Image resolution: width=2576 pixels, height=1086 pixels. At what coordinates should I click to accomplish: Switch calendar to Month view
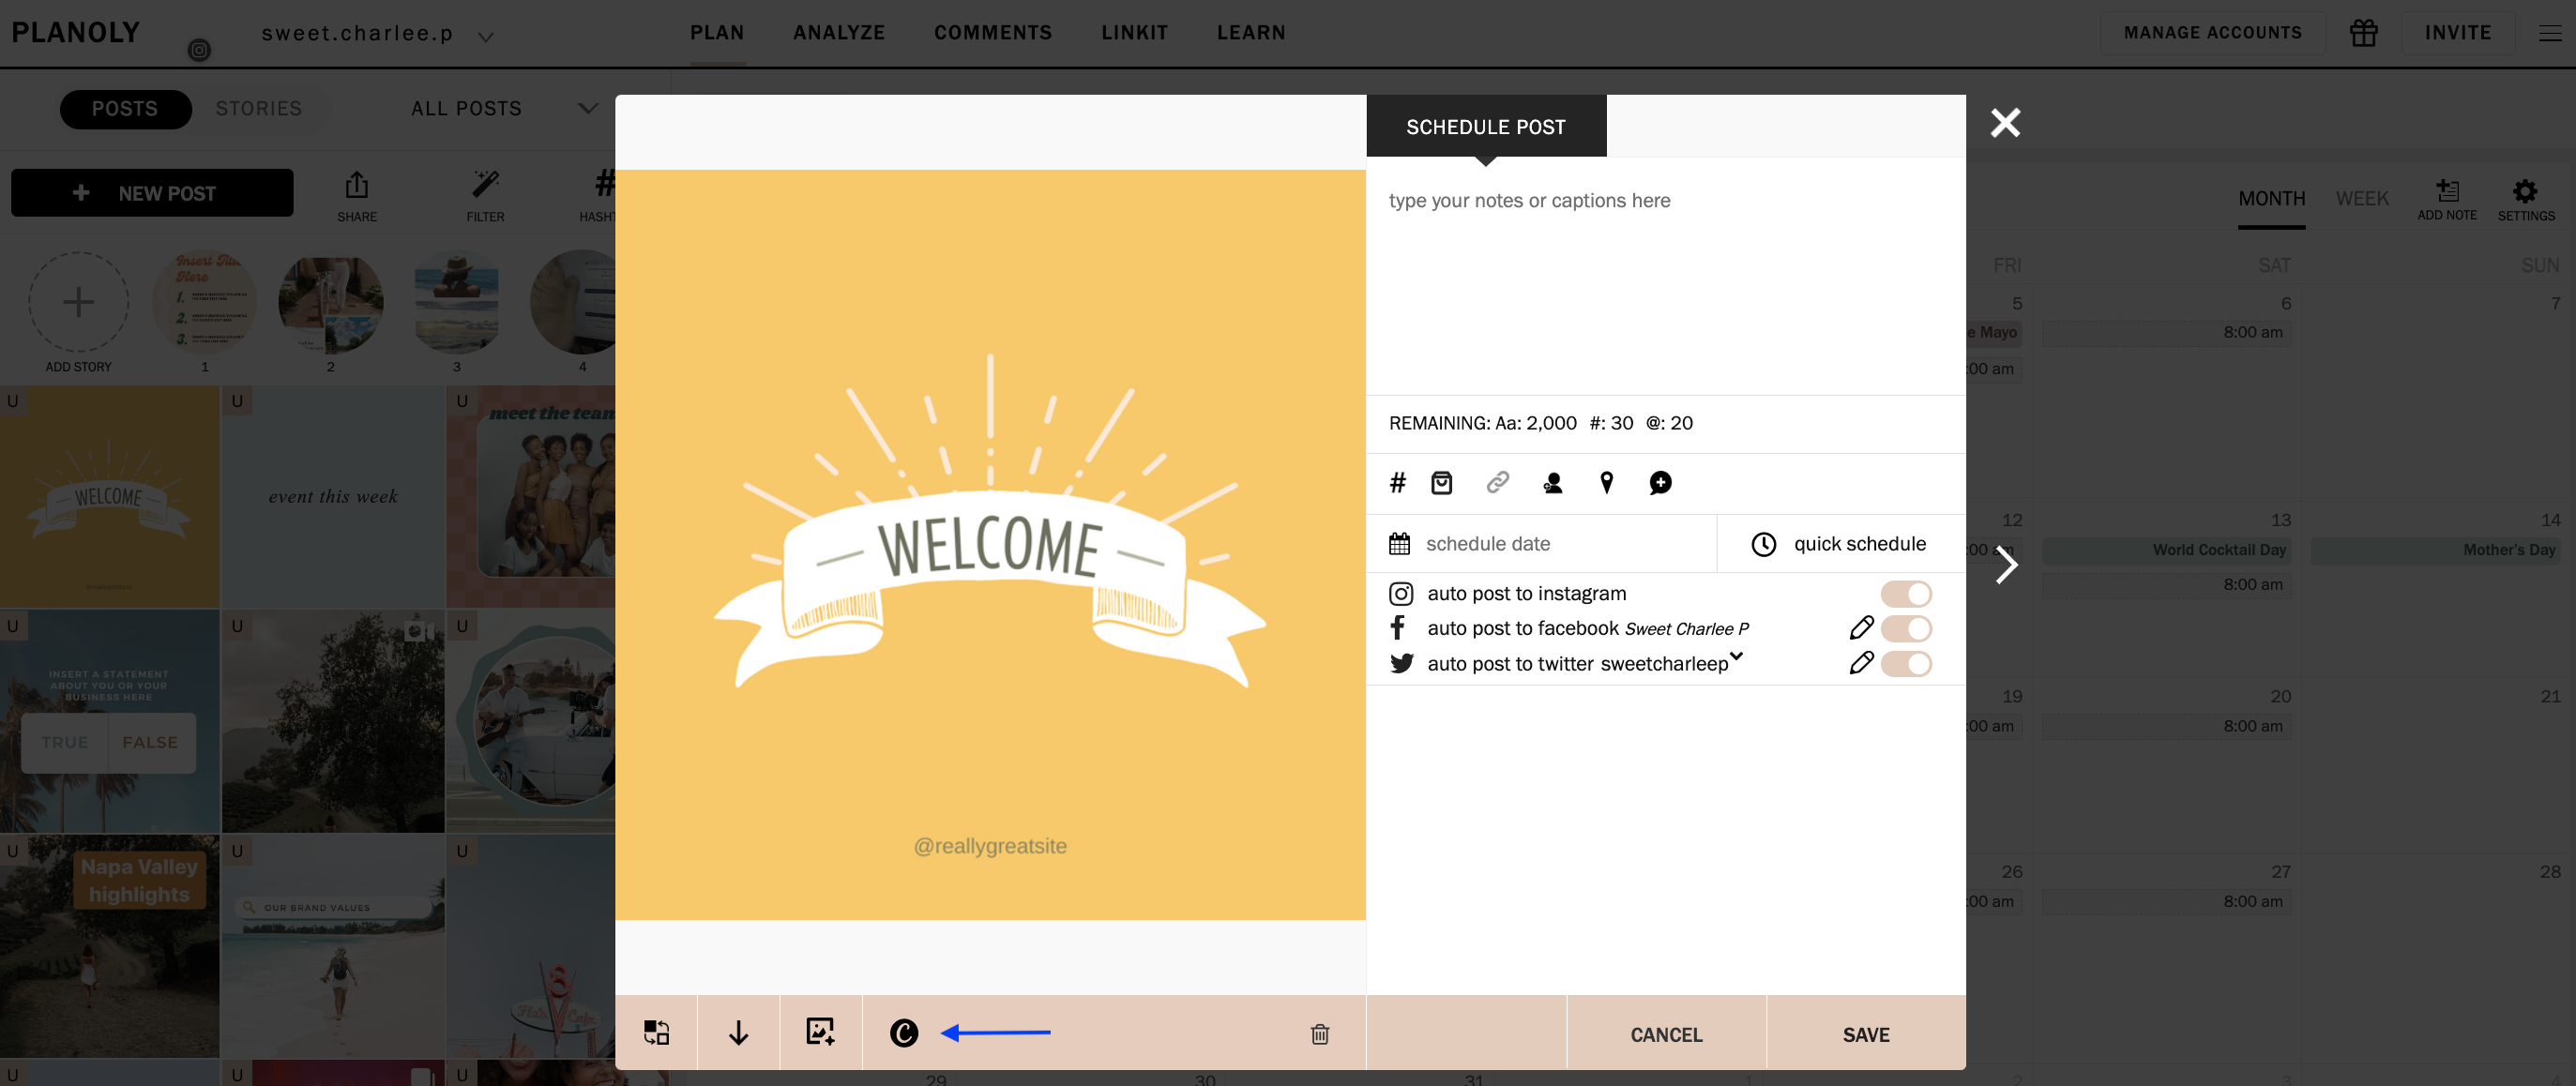click(2271, 198)
